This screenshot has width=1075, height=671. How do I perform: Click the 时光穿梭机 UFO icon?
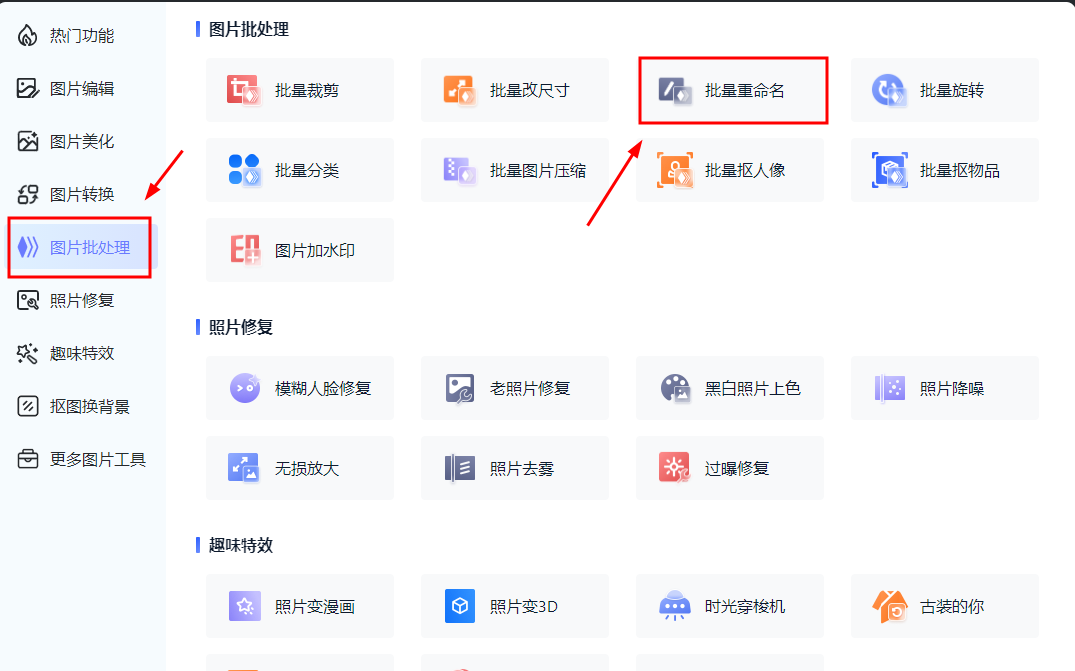(675, 606)
